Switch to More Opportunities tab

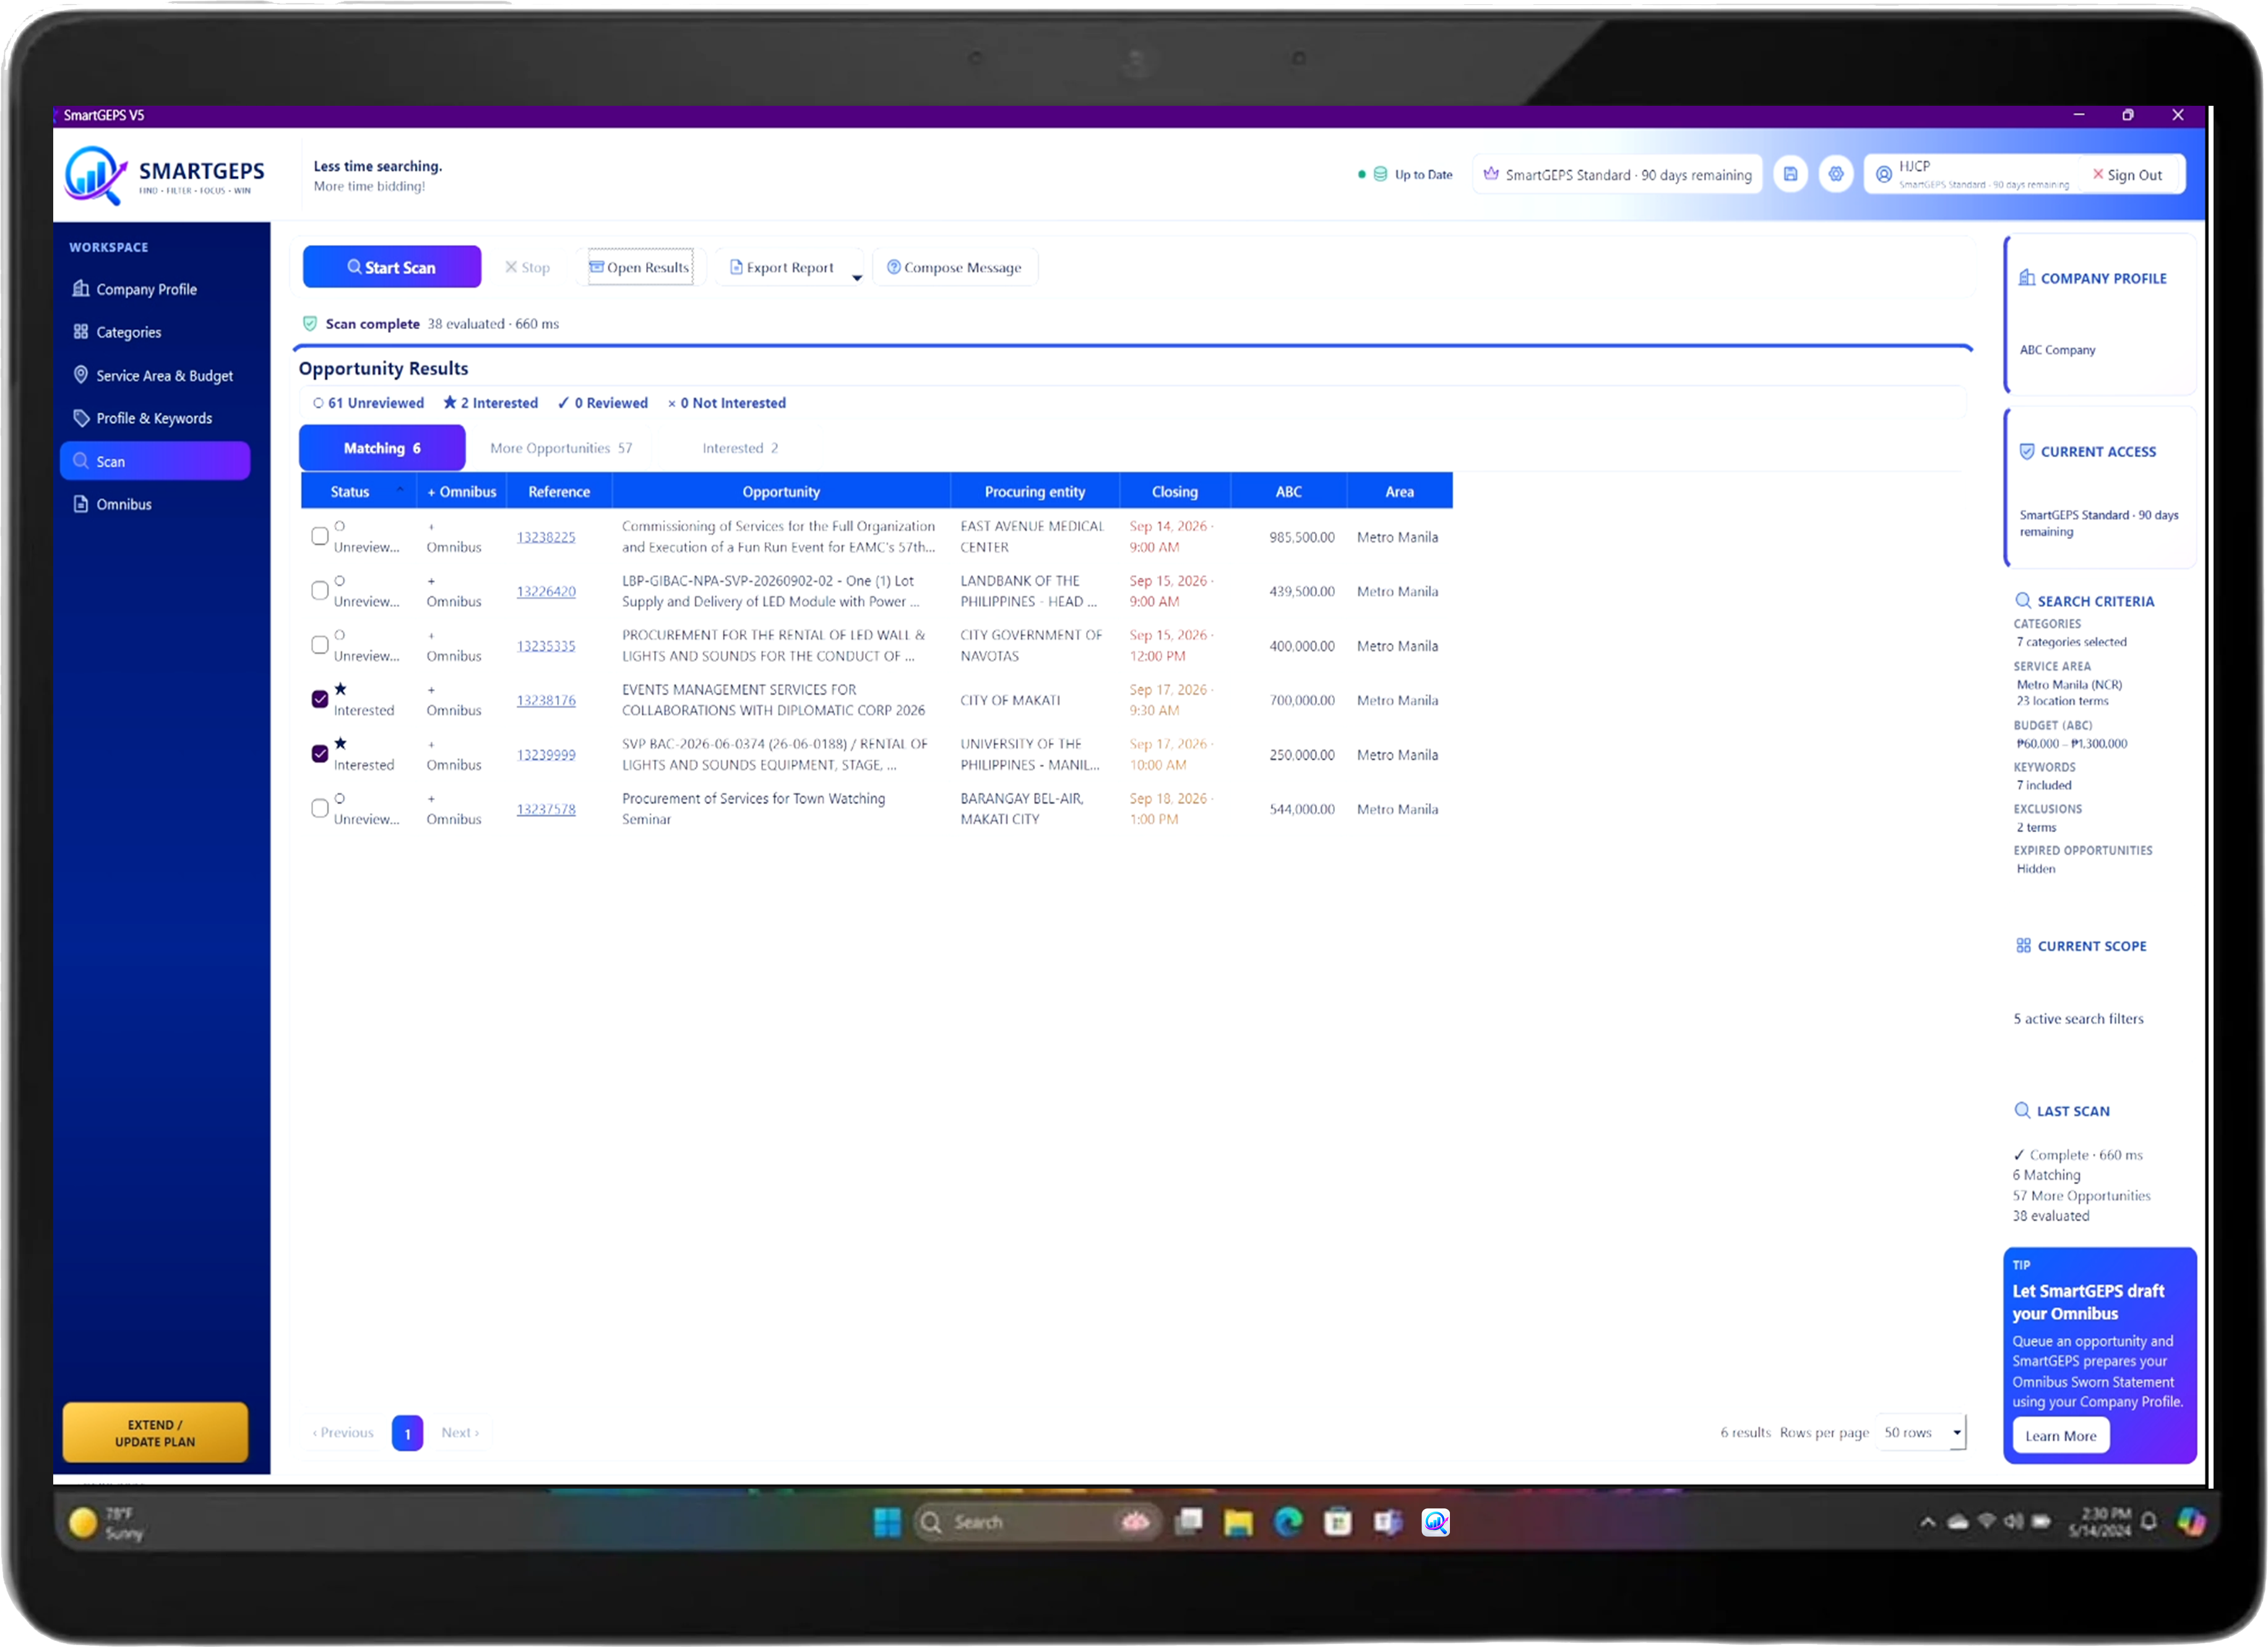click(x=561, y=448)
